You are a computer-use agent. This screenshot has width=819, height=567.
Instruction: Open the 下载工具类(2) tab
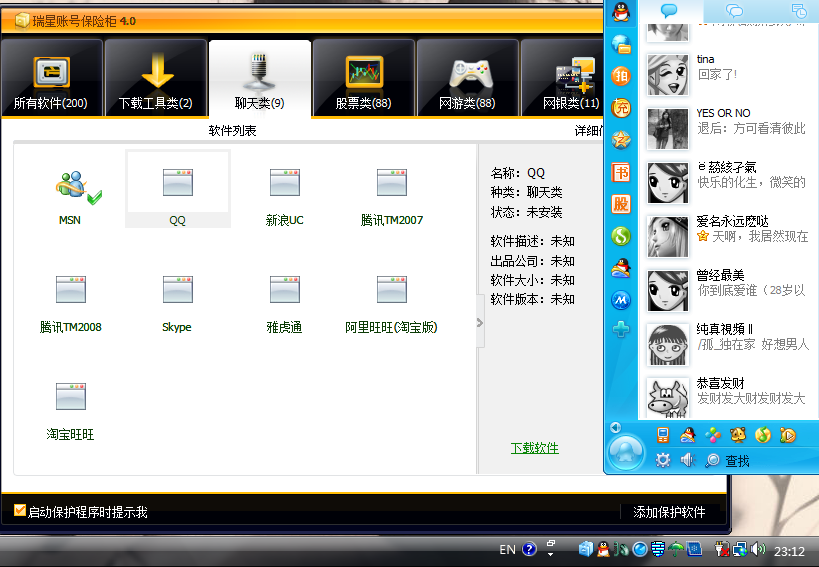pos(156,78)
